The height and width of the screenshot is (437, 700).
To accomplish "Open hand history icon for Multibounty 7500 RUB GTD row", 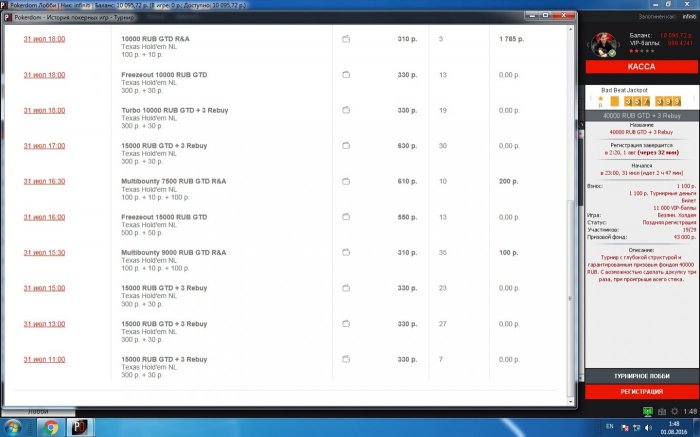I will coord(346,181).
